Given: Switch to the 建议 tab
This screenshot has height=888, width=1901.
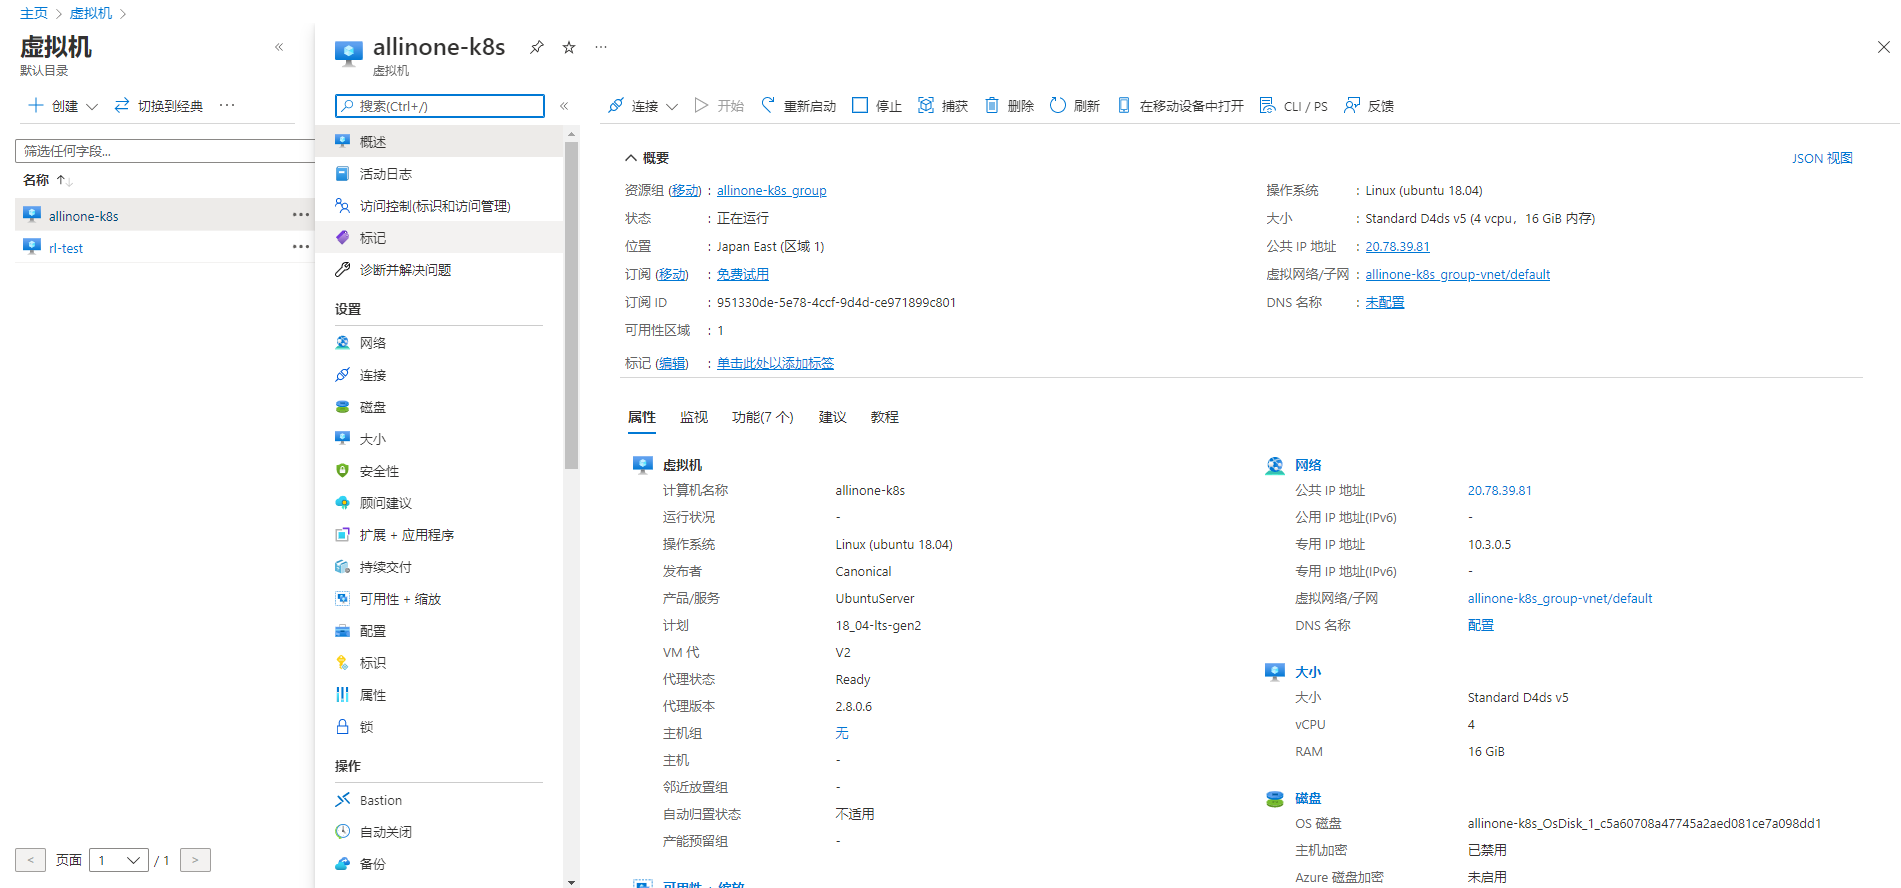Looking at the screenshot, I should (833, 417).
